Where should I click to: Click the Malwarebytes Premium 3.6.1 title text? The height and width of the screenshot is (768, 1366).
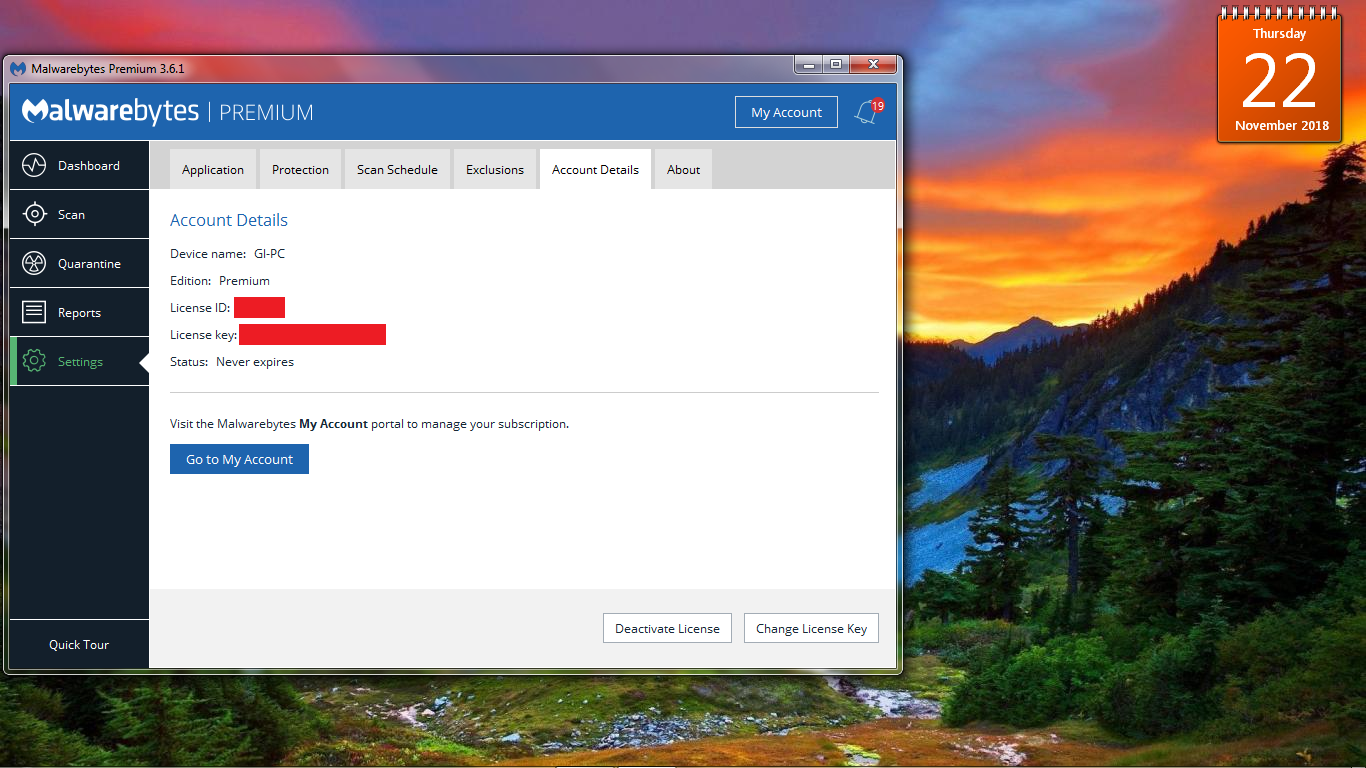point(108,69)
